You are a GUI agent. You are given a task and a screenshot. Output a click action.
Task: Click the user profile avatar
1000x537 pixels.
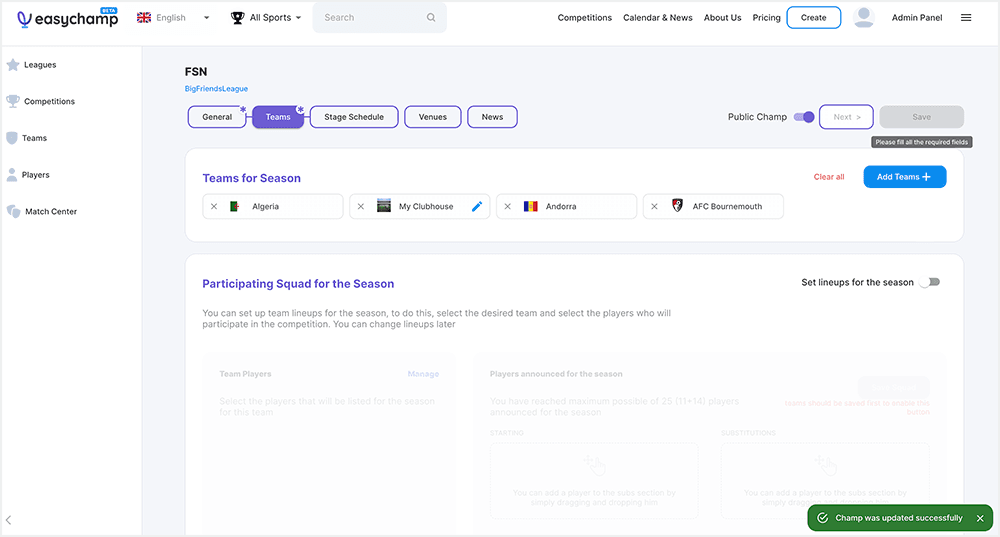coord(864,18)
